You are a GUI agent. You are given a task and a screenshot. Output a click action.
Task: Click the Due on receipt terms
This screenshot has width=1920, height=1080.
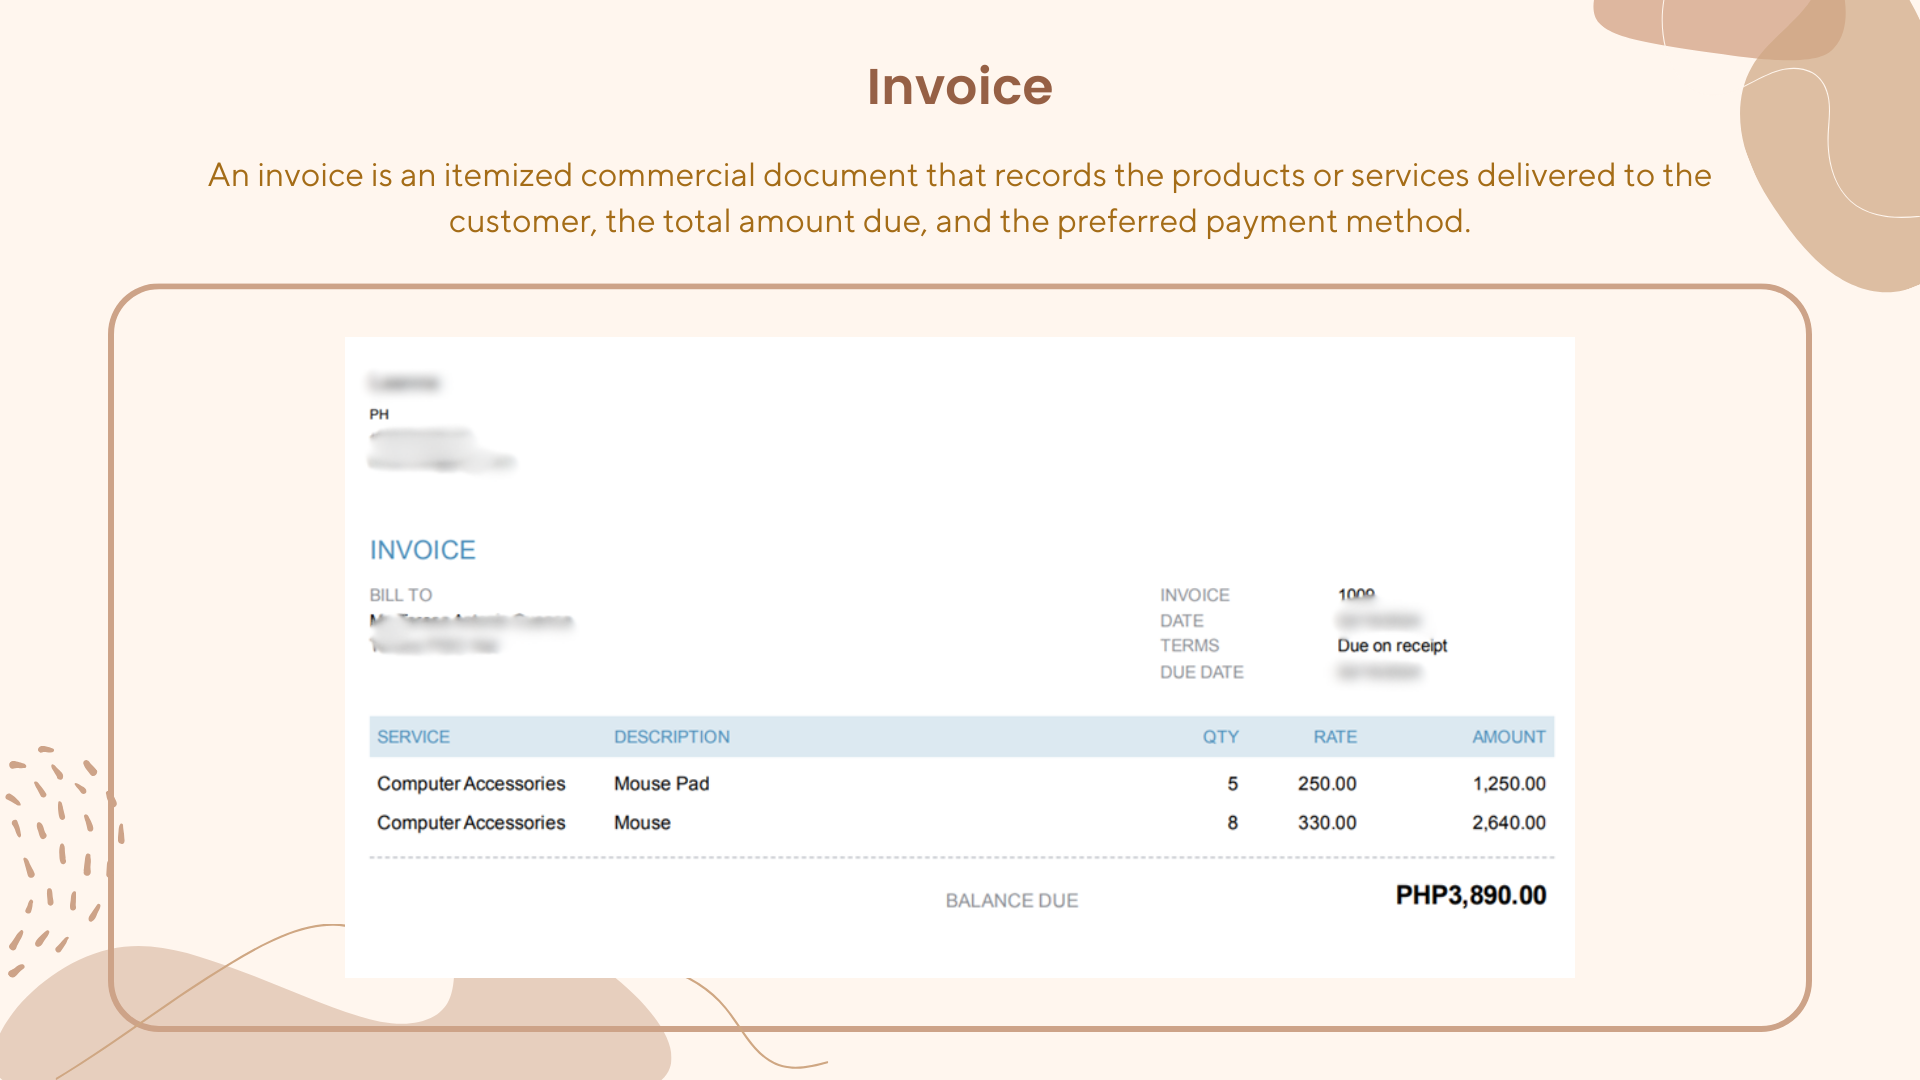[x=1392, y=646]
